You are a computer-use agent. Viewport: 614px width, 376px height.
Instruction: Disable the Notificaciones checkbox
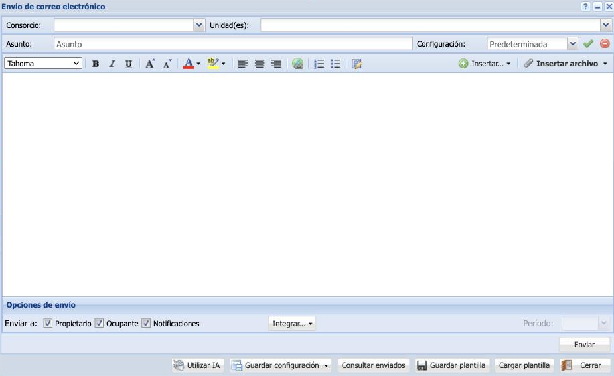146,323
